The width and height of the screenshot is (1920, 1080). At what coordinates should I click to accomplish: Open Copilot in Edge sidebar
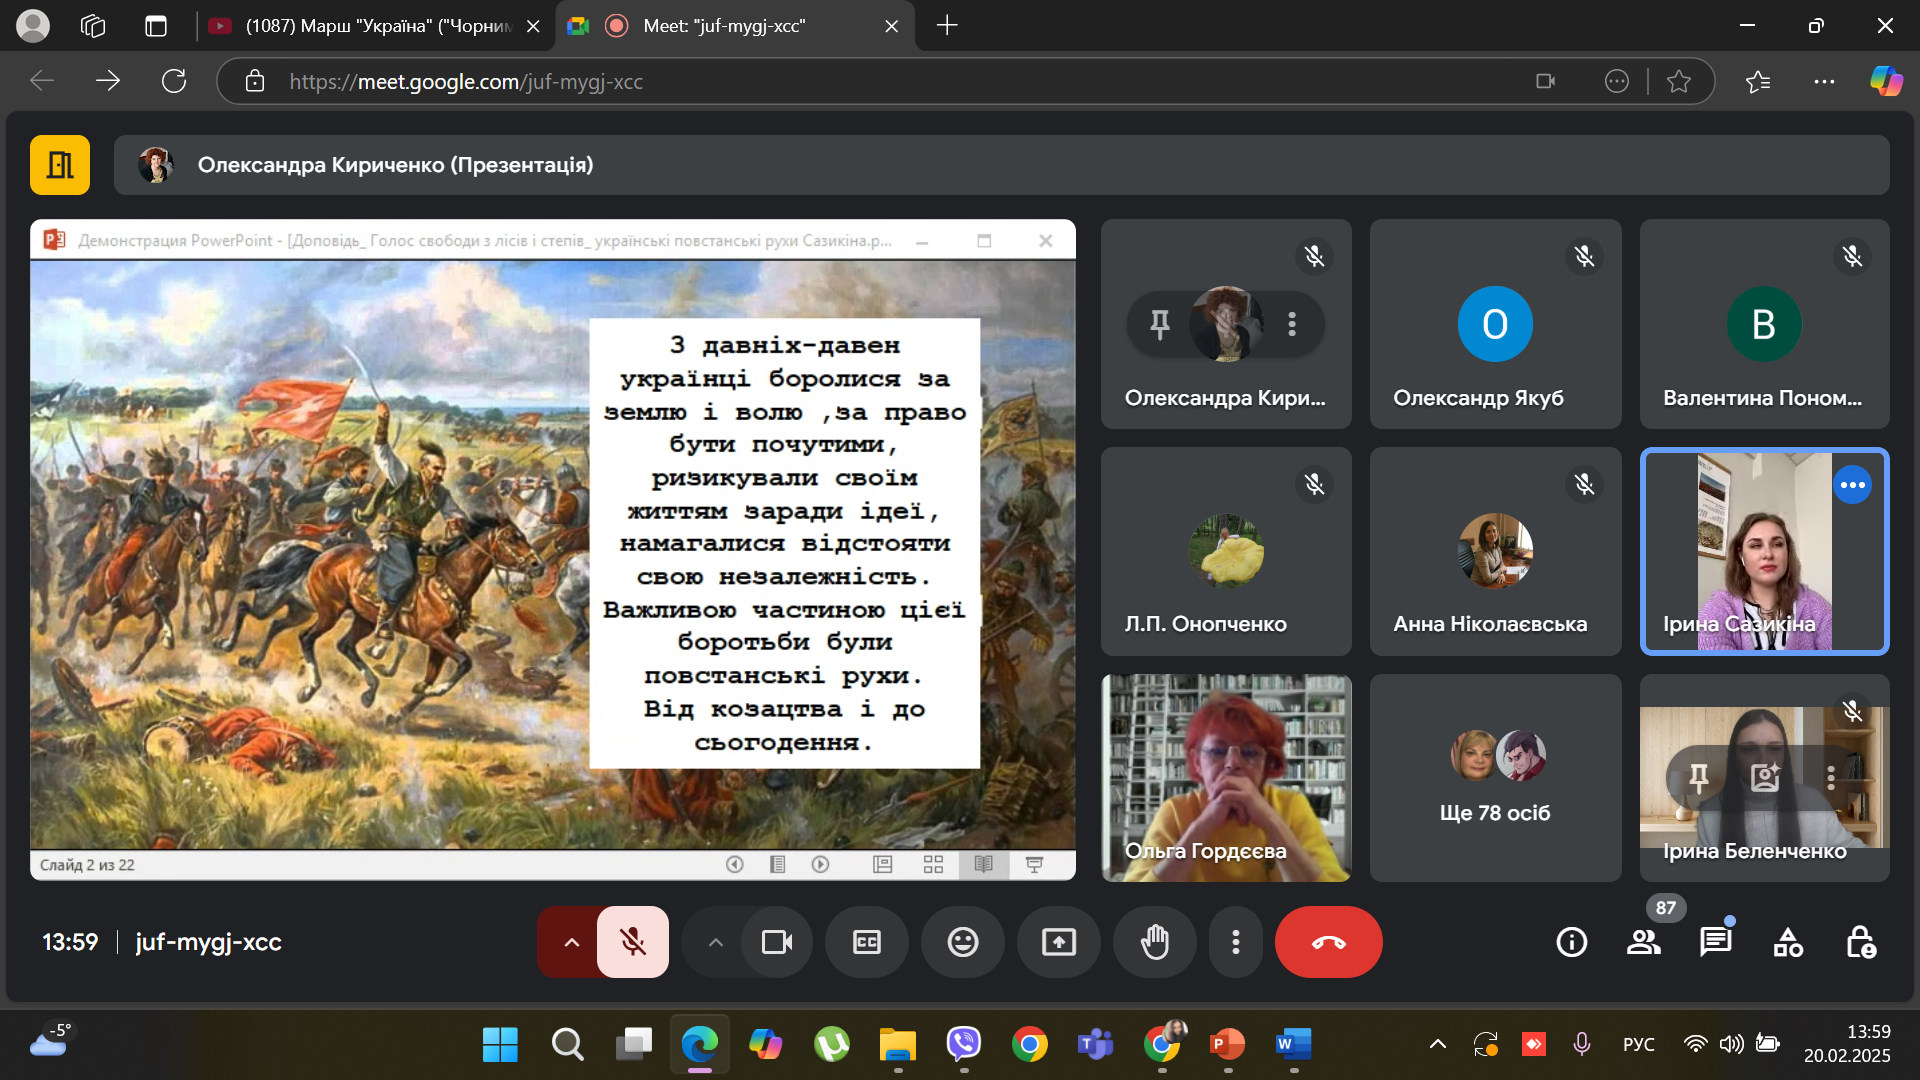[x=1886, y=81]
